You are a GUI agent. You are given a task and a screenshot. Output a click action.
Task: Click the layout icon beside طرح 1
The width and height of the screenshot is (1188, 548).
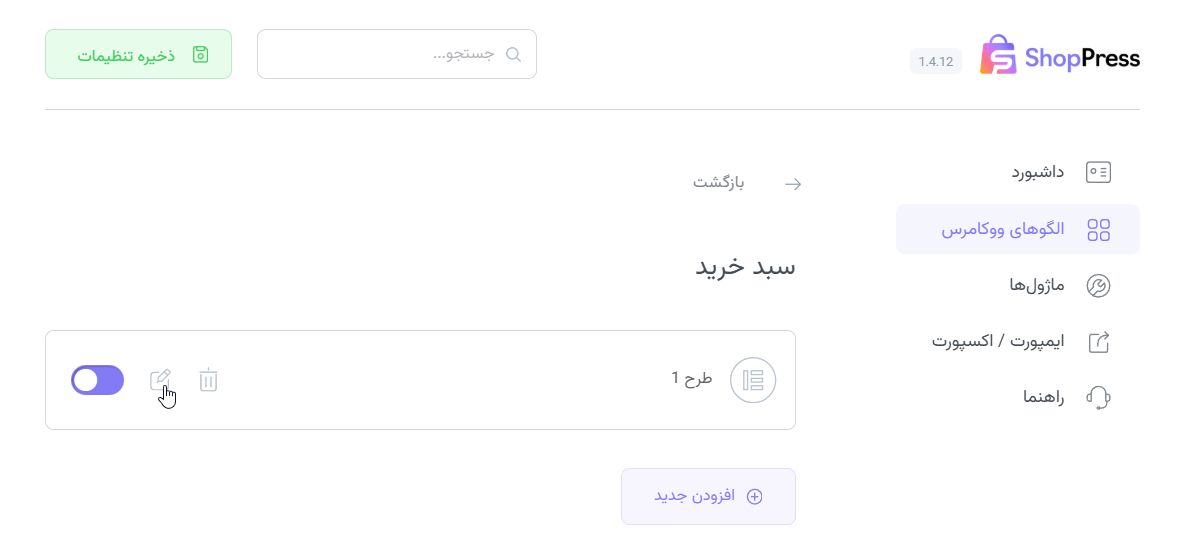point(753,380)
